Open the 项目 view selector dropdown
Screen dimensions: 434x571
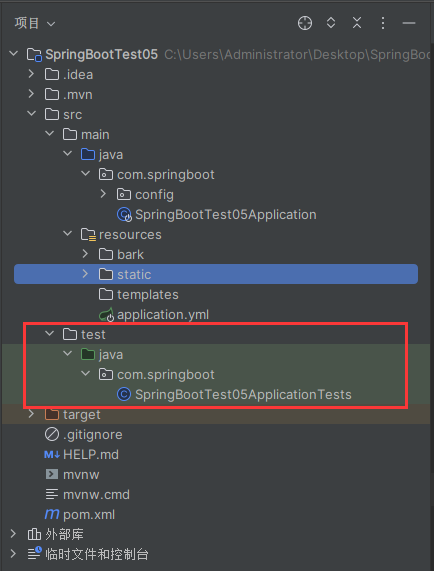coord(35,24)
